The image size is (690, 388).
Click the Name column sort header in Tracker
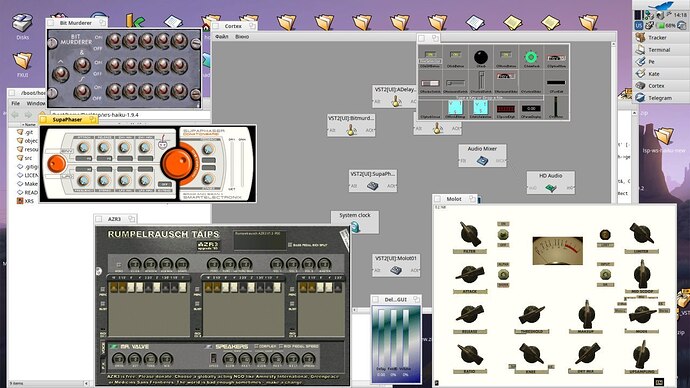pyautogui.click(x=30, y=125)
